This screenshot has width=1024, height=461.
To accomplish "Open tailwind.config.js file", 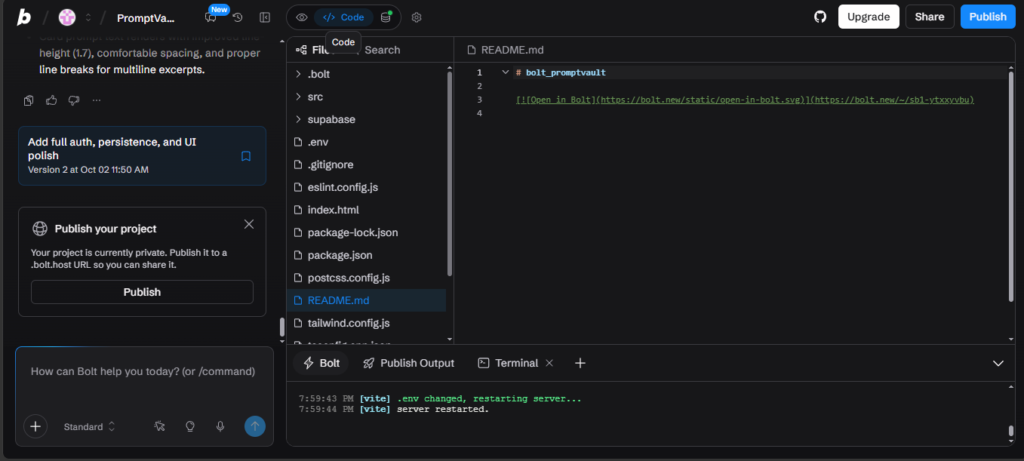I will [x=366, y=323].
